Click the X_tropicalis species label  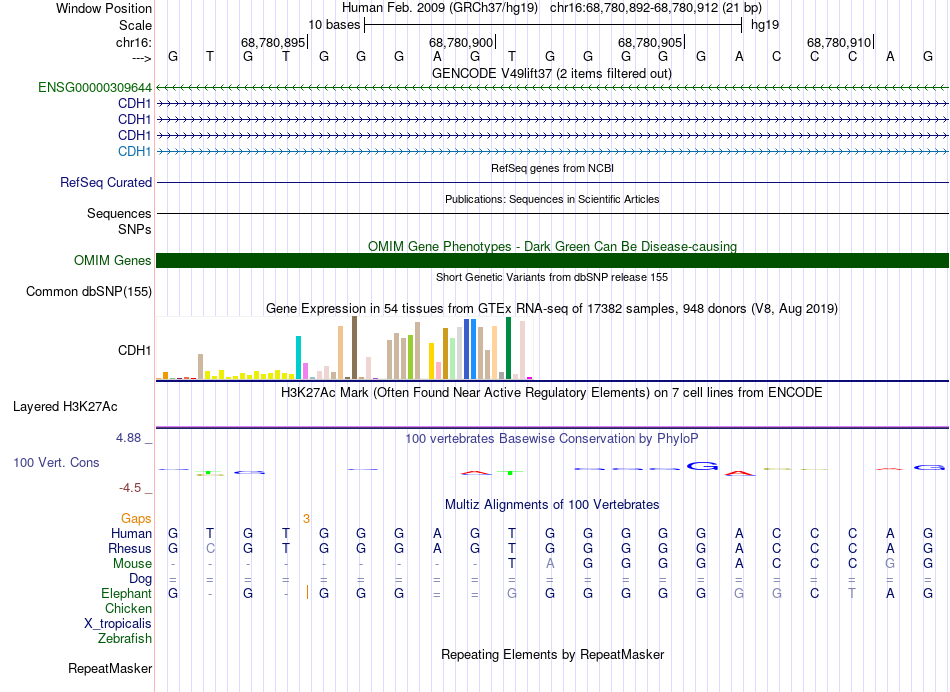point(118,623)
